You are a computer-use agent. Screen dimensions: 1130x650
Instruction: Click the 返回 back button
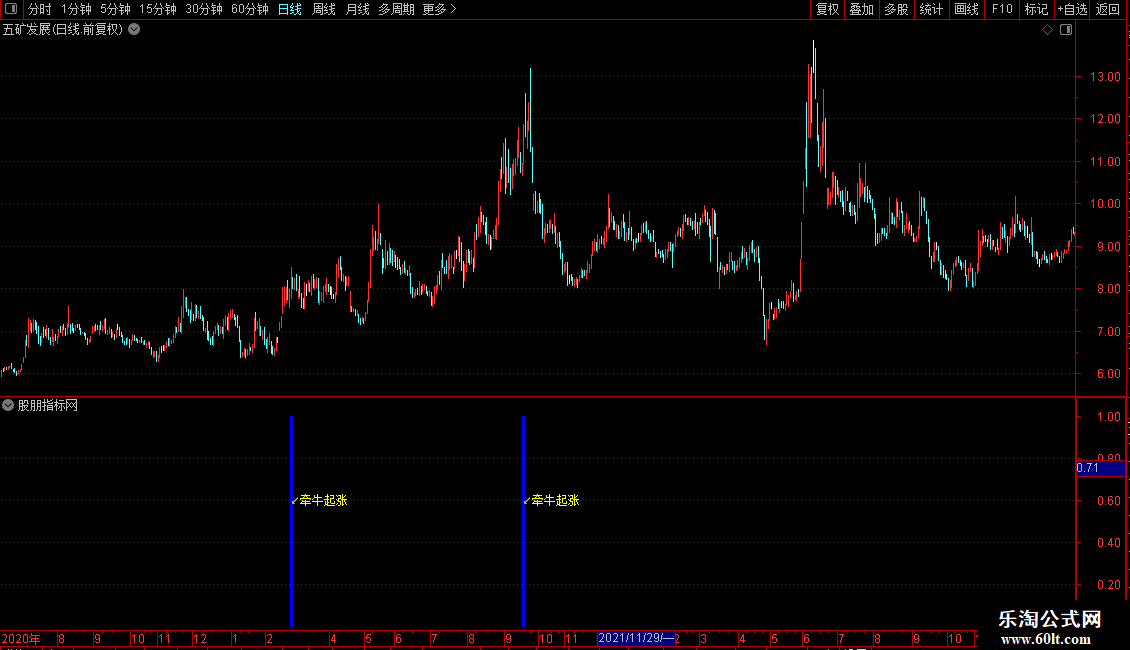coord(1108,9)
